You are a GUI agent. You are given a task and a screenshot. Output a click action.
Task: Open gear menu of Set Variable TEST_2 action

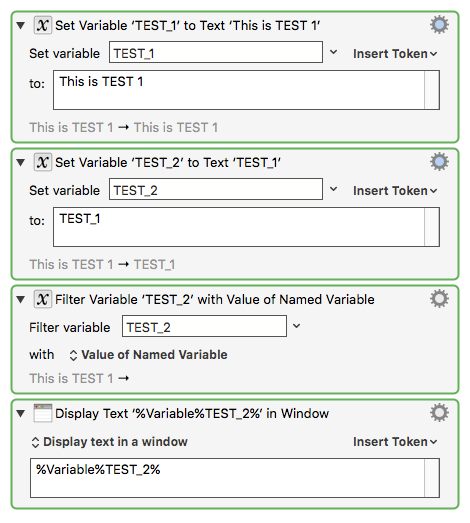(439, 162)
